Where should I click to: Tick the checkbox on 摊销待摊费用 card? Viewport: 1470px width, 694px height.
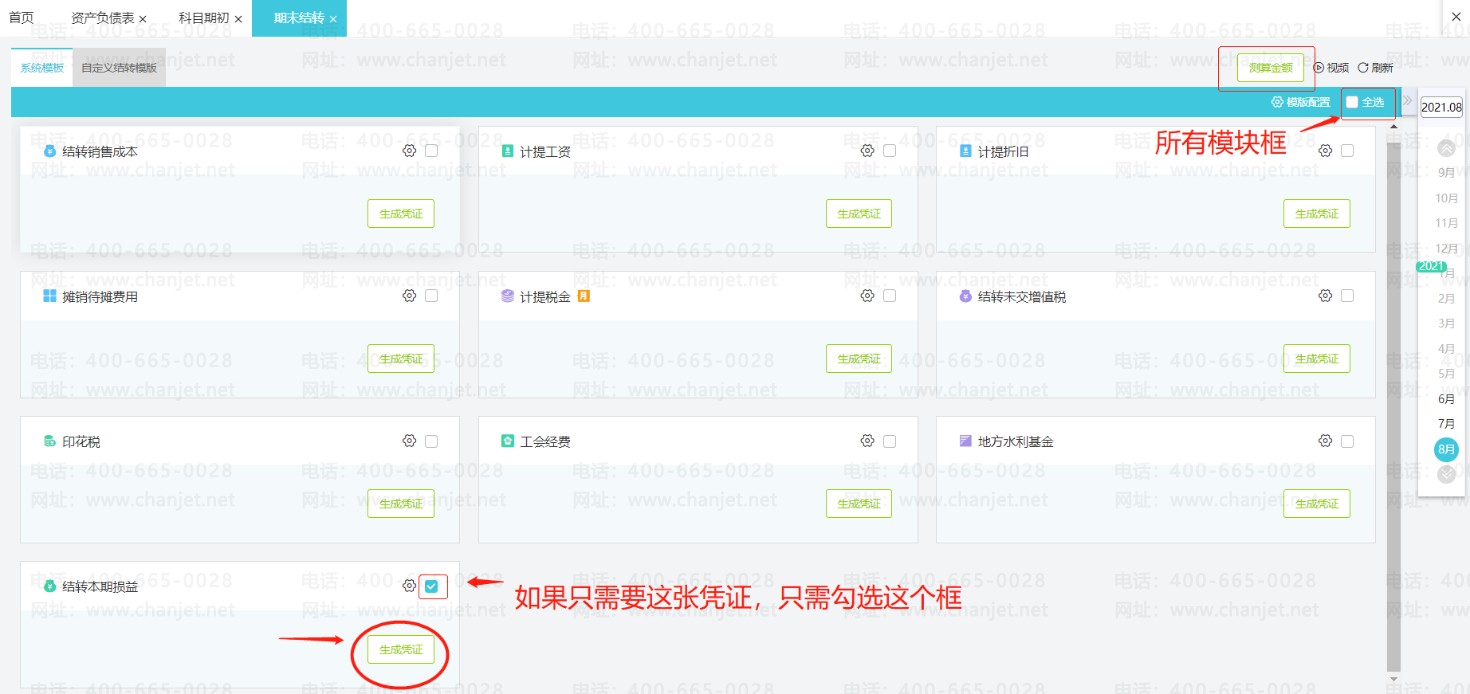pyautogui.click(x=432, y=296)
